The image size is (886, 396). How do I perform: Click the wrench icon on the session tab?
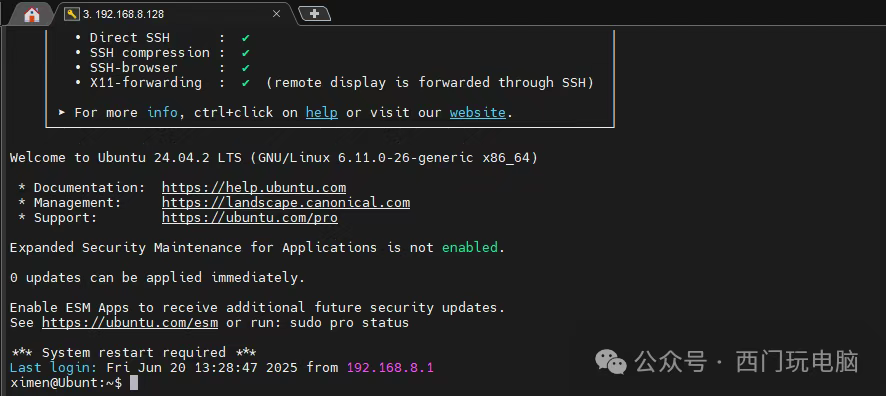pos(72,14)
